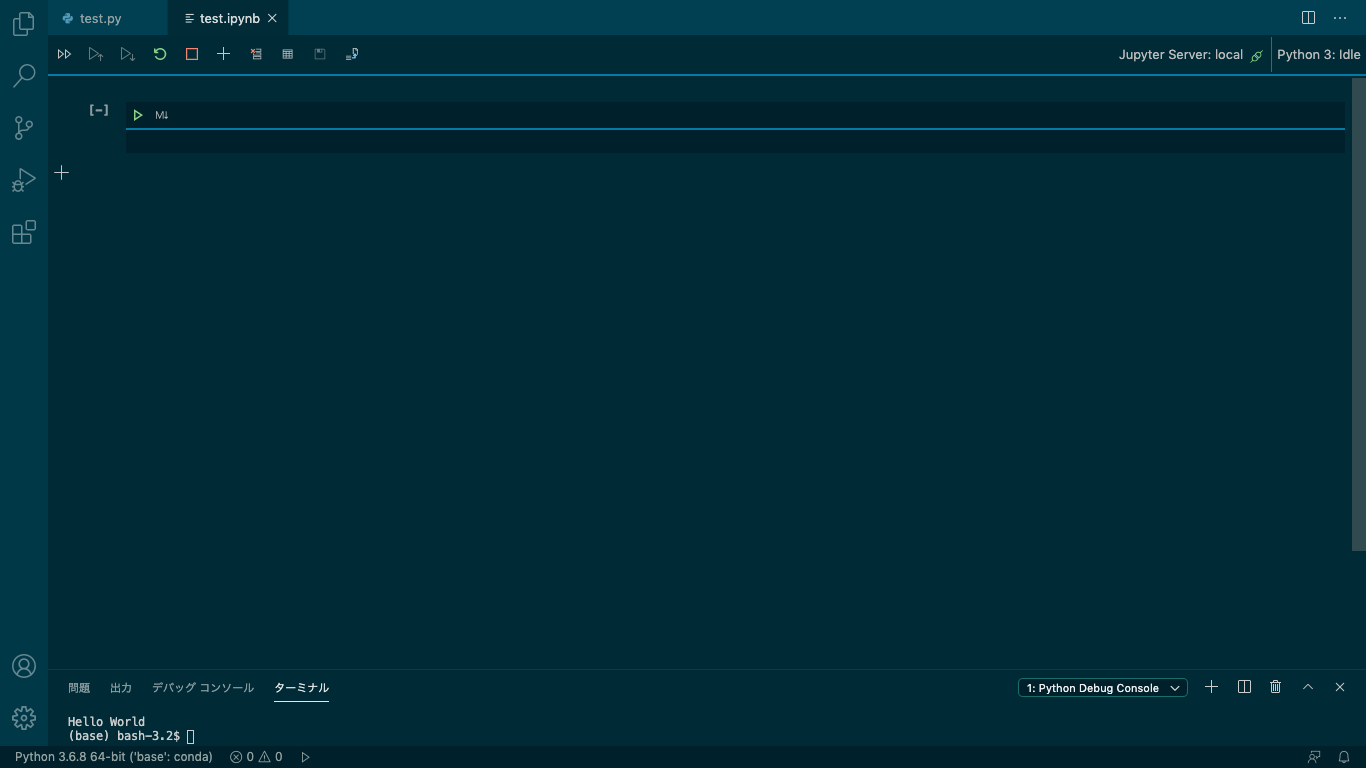Open the Extensions view
Screen dimensions: 1366x768
click(23, 232)
